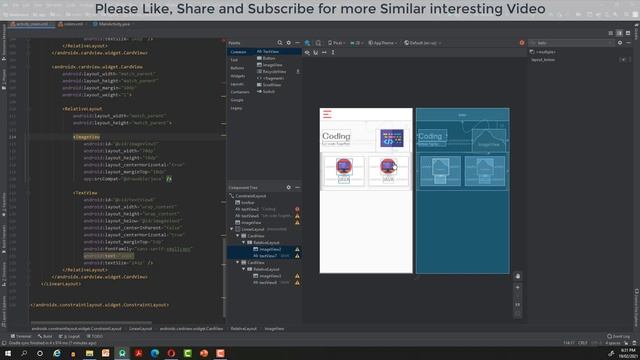Switch to Code-only view icon

611,33
